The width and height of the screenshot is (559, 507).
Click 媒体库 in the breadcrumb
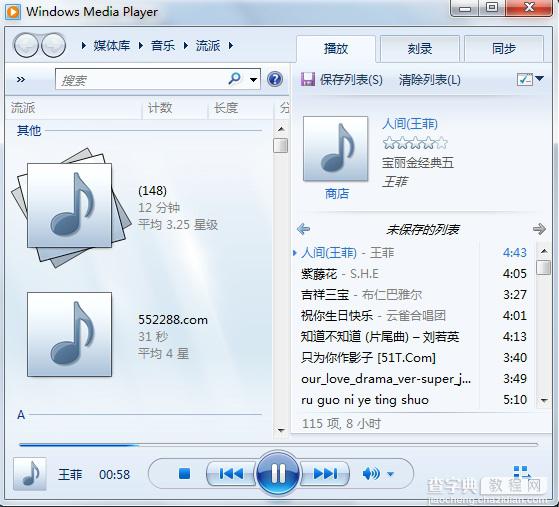coord(112,46)
